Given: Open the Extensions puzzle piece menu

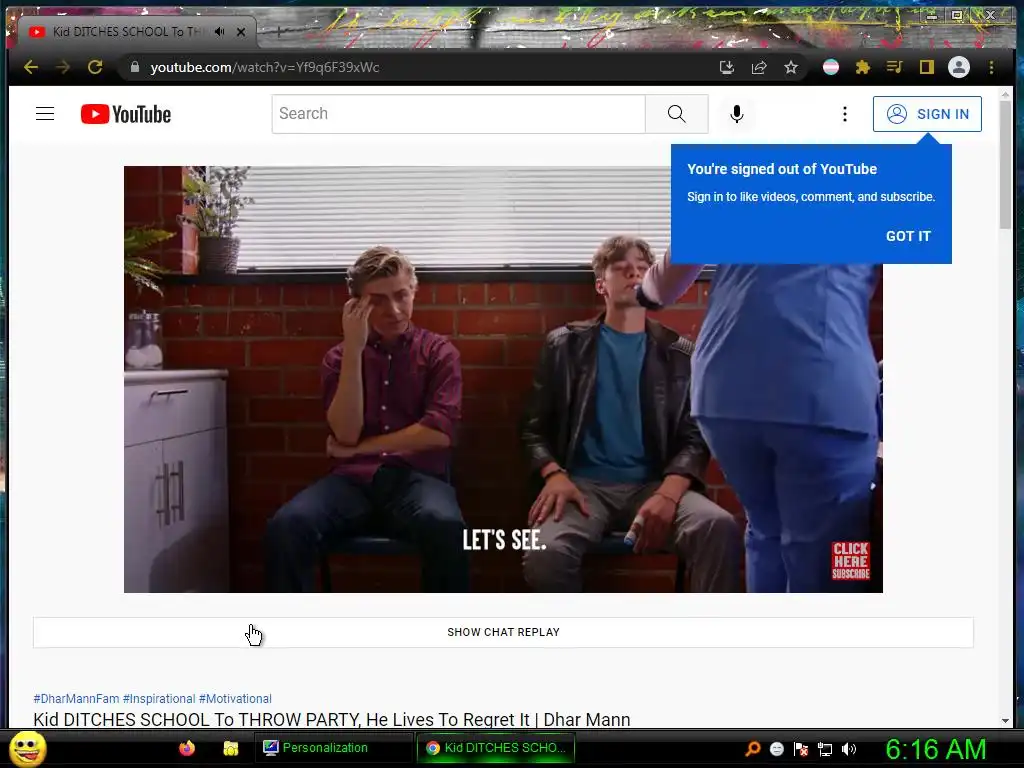Looking at the screenshot, I should tap(863, 67).
